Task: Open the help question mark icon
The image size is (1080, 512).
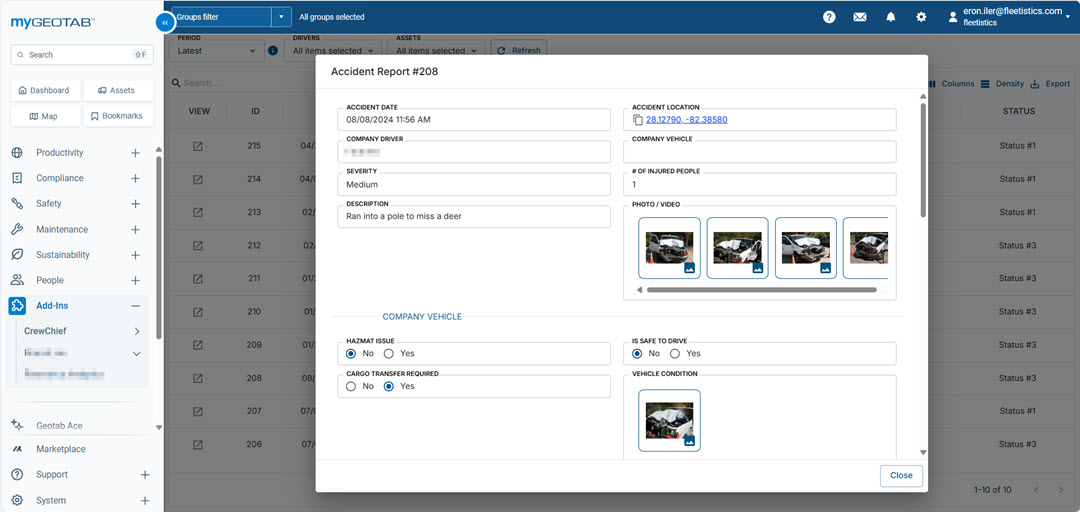Action: pos(829,17)
